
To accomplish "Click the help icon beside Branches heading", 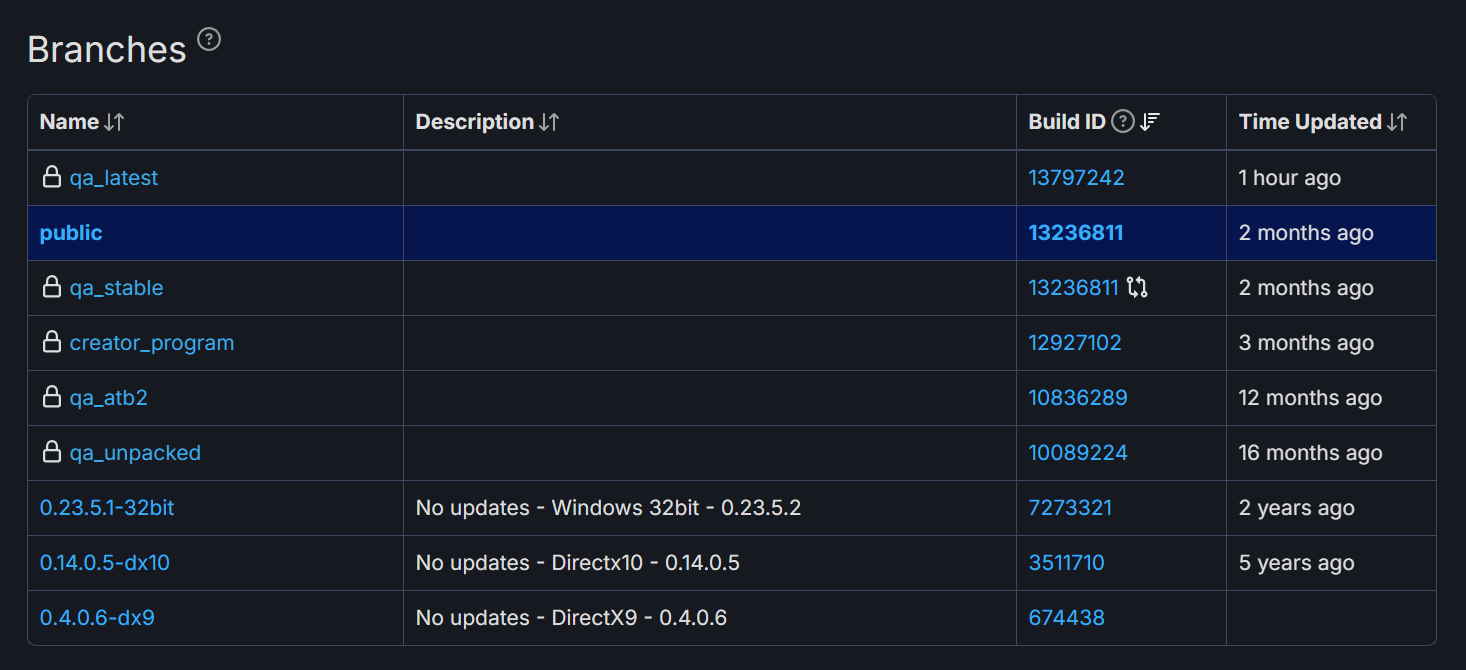I will [x=208, y=40].
